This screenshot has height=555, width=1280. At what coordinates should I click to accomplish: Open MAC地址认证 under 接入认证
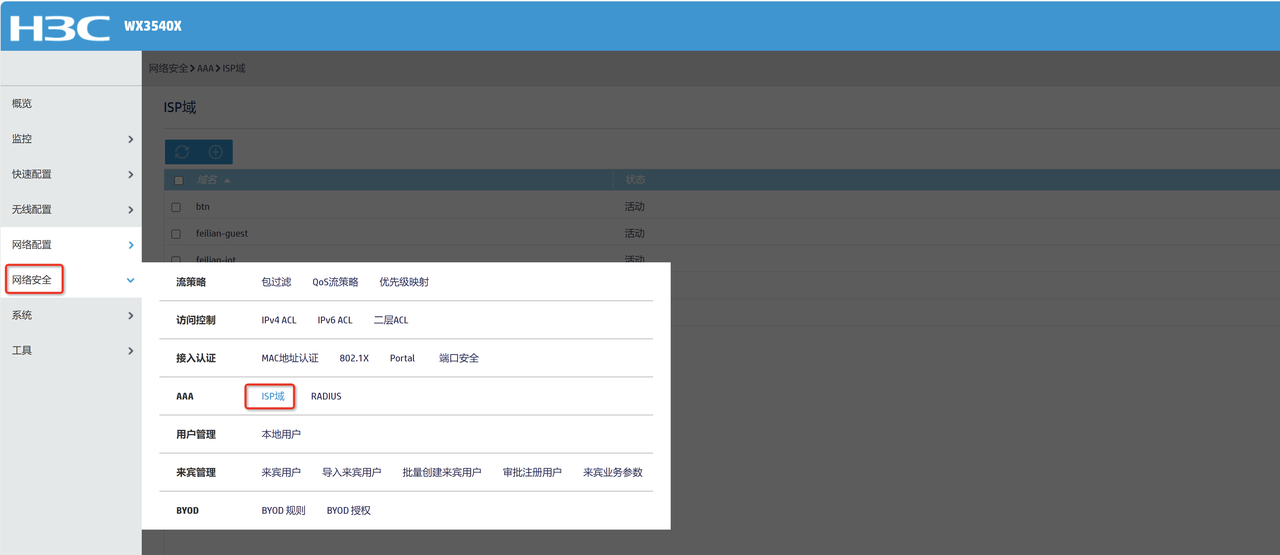(x=290, y=358)
